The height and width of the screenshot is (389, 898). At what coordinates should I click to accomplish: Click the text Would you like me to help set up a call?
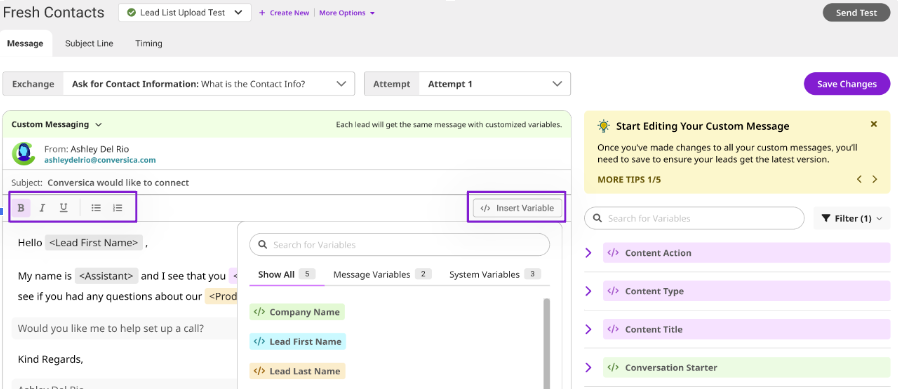(x=111, y=329)
